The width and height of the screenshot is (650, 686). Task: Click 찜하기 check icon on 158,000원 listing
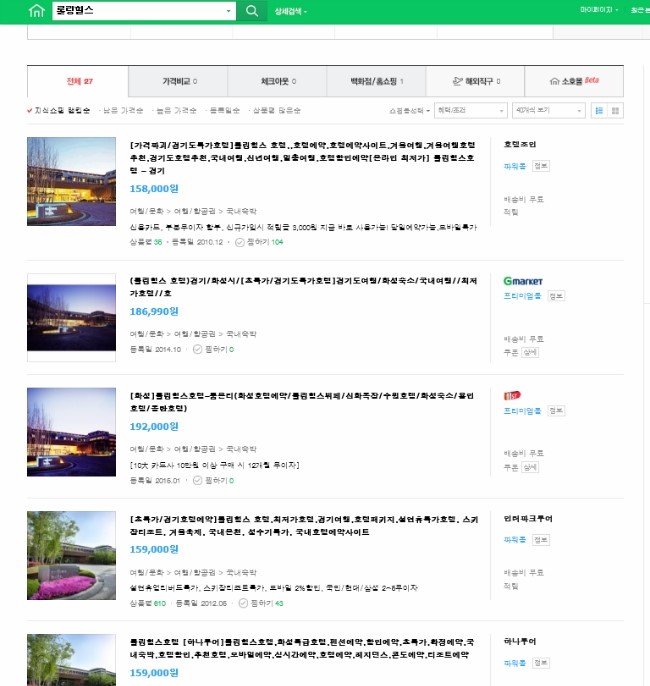click(x=240, y=242)
